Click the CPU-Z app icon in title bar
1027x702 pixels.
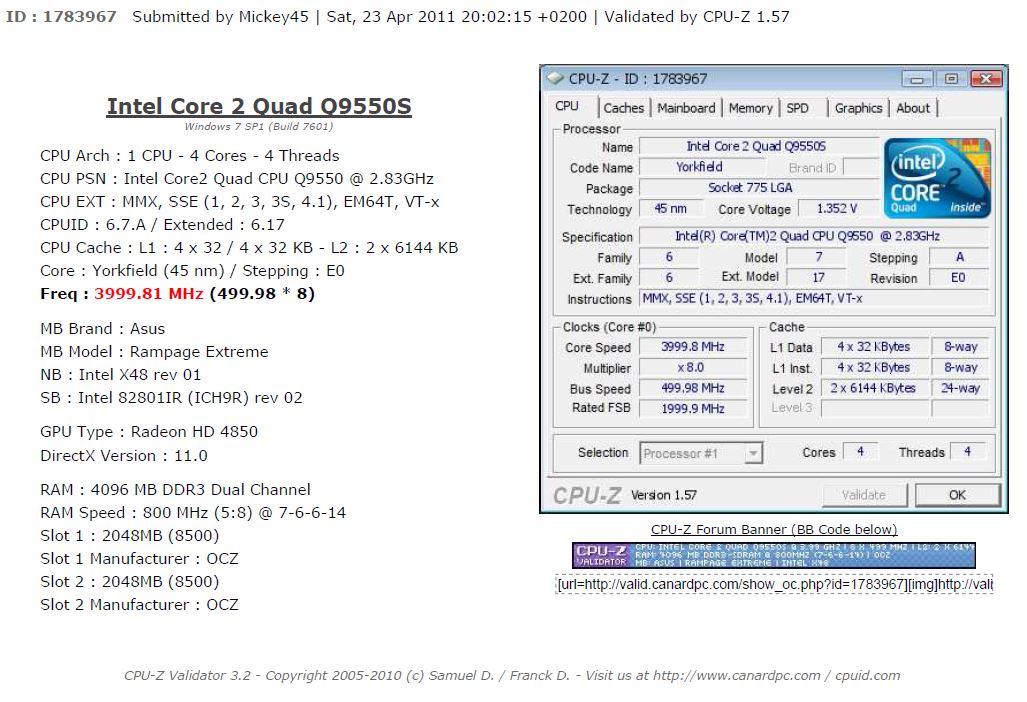[x=555, y=79]
